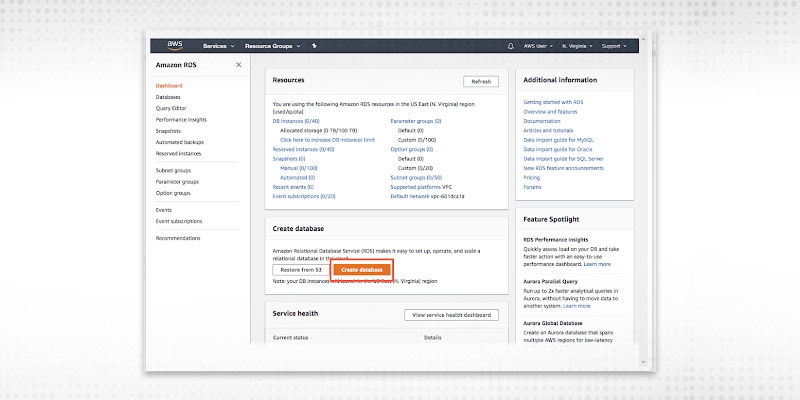800x400 pixels.
Task: Click View service health dashboard button
Action: click(451, 315)
